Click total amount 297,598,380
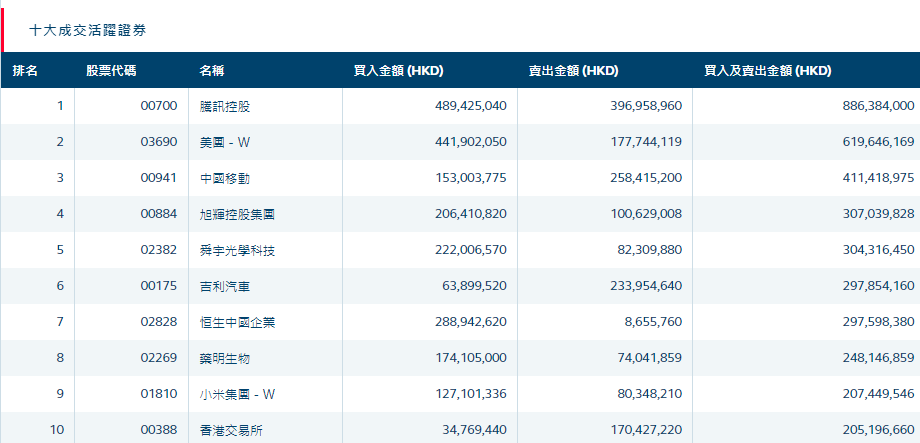This screenshot has height=443, width=920. 878,322
